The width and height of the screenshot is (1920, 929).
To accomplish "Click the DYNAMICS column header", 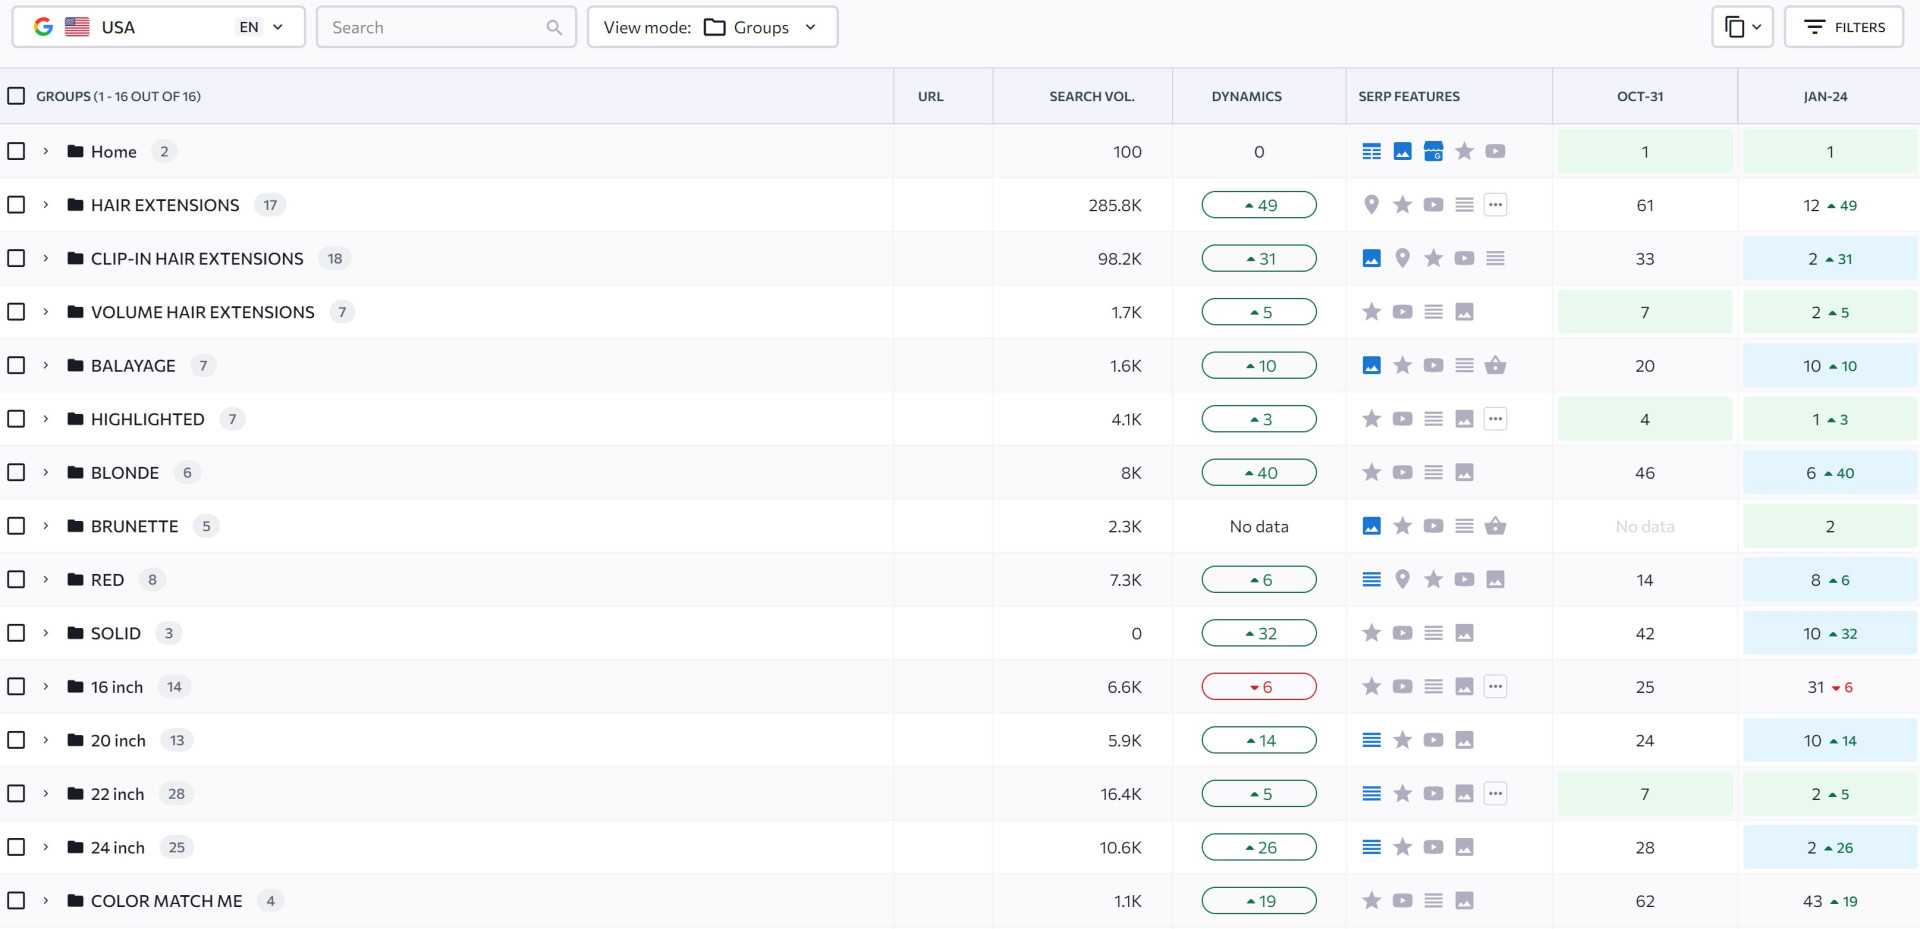I will click(x=1246, y=96).
